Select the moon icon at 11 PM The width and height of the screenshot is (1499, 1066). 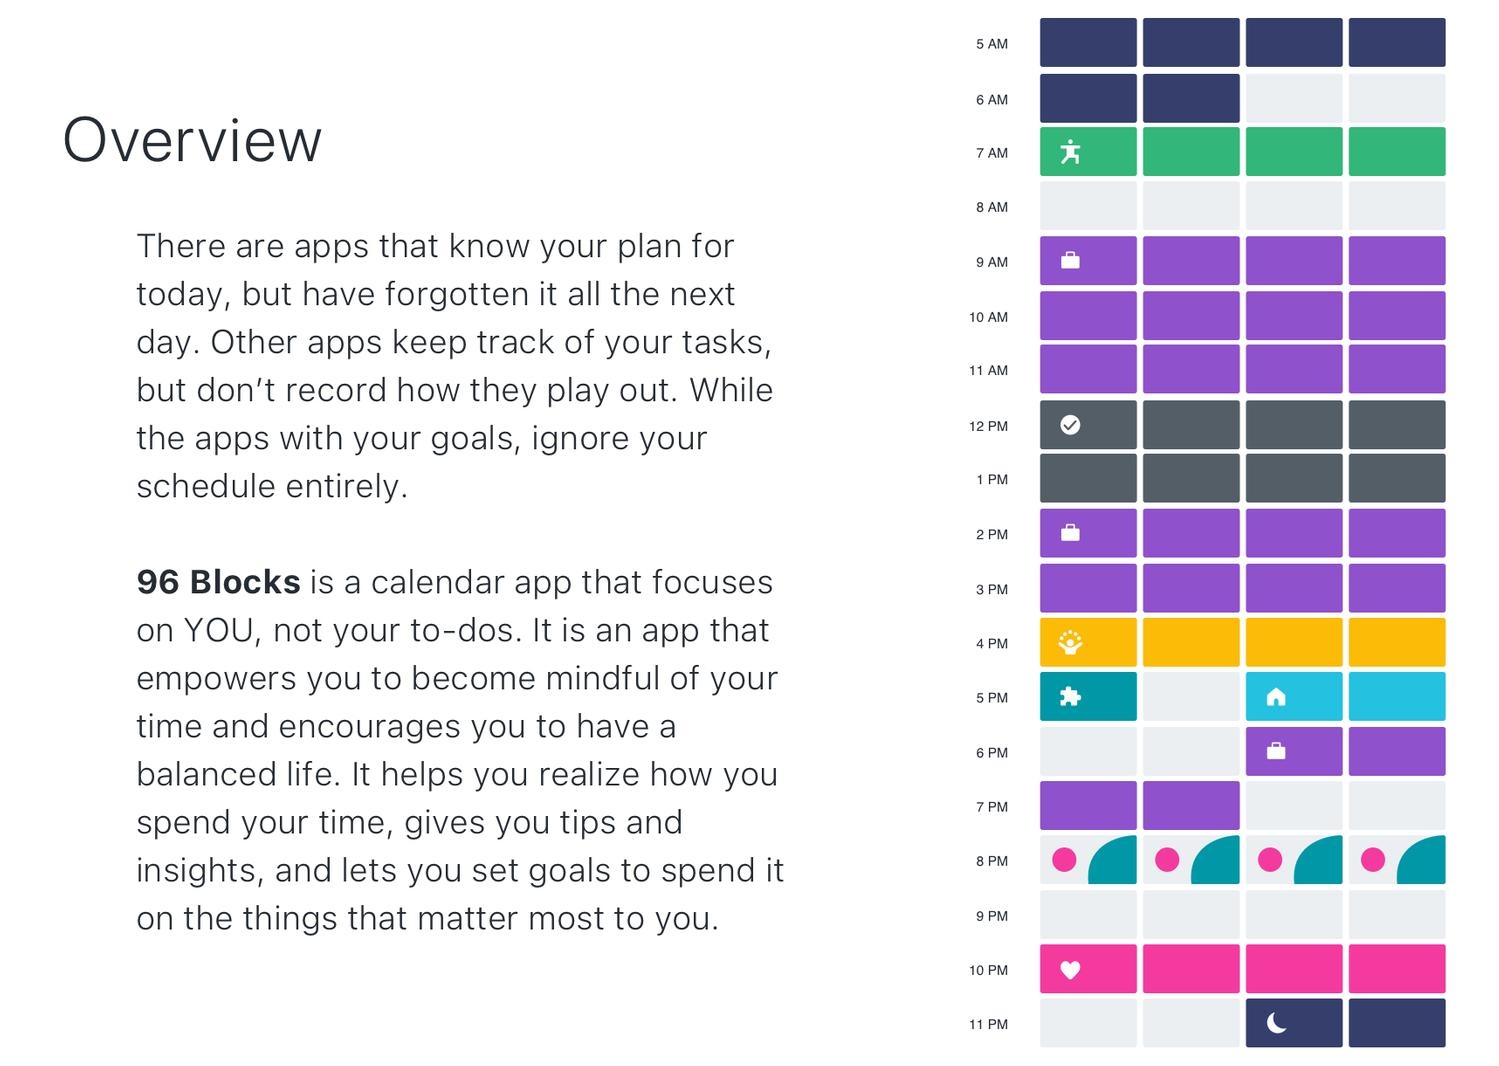[x=1276, y=1023]
